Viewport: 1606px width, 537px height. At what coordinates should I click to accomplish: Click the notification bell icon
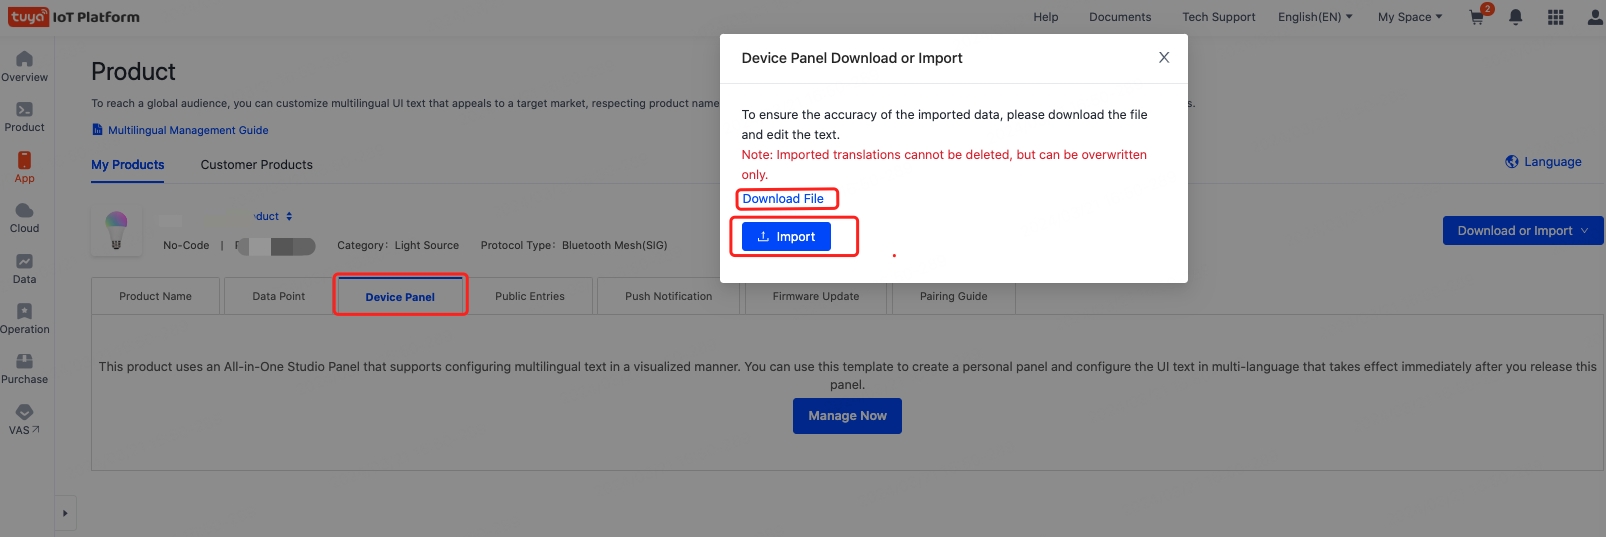1516,17
